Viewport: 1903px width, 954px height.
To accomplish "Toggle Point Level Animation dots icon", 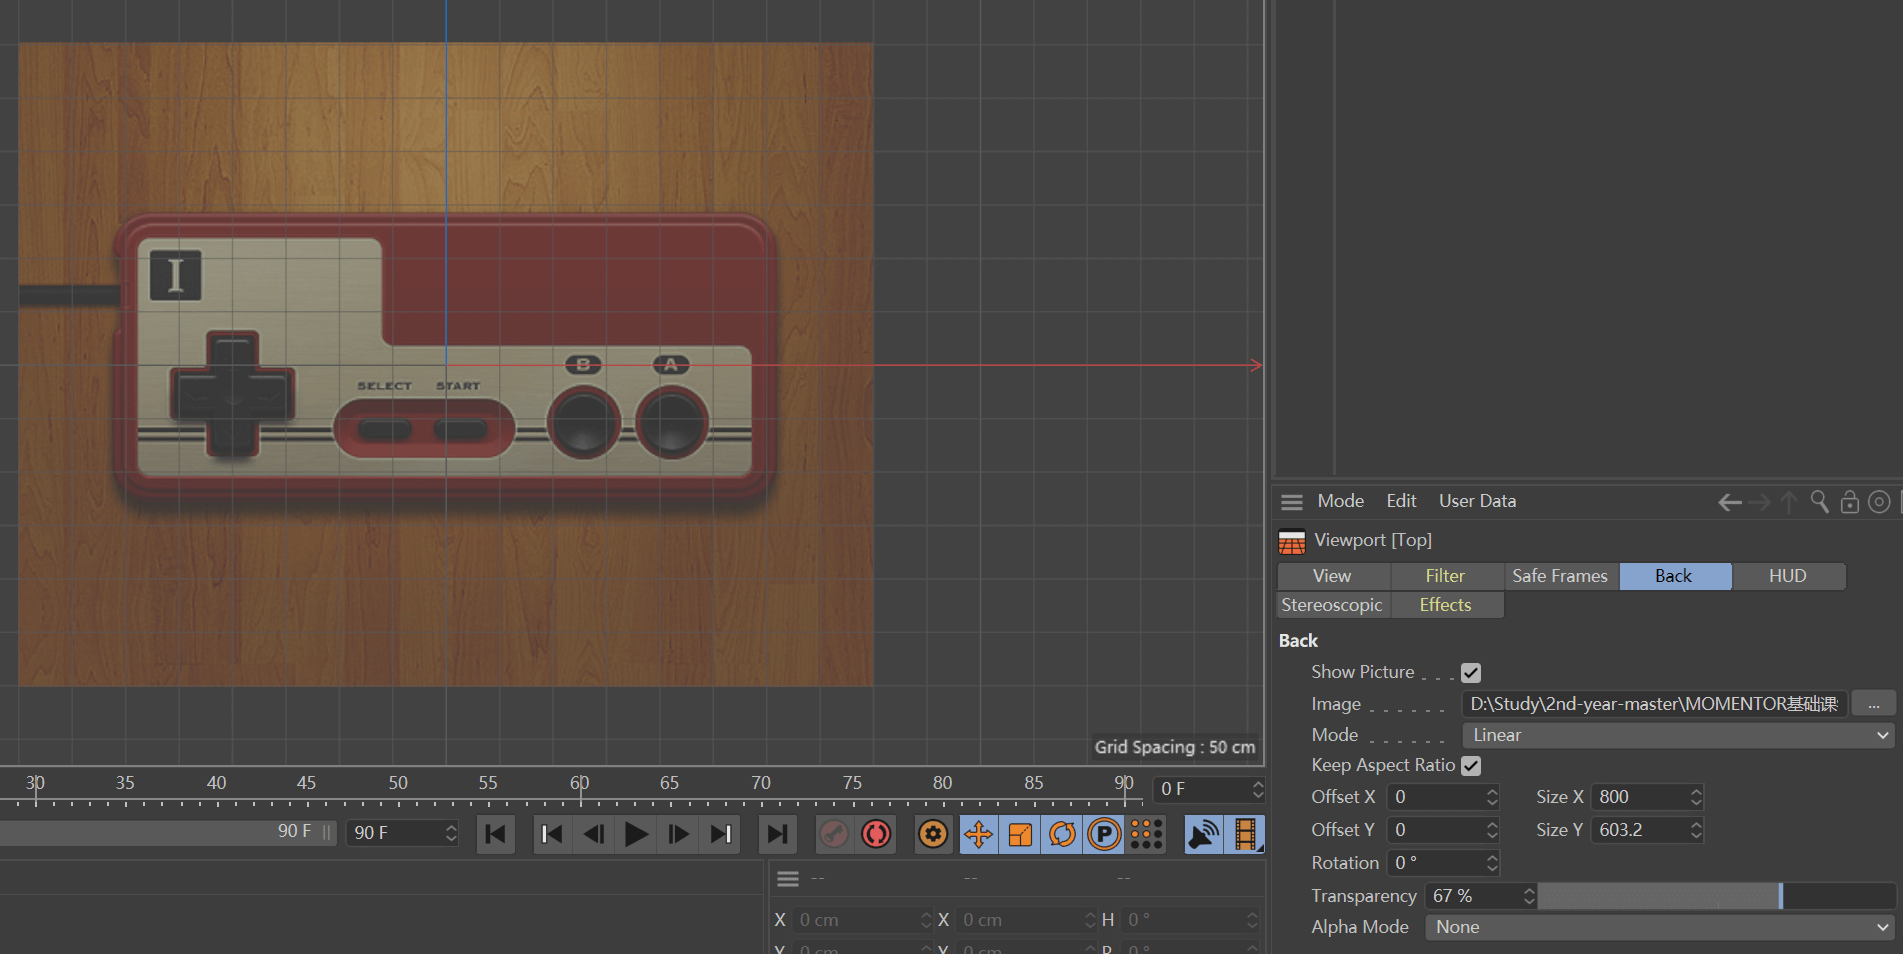I will 1146,834.
